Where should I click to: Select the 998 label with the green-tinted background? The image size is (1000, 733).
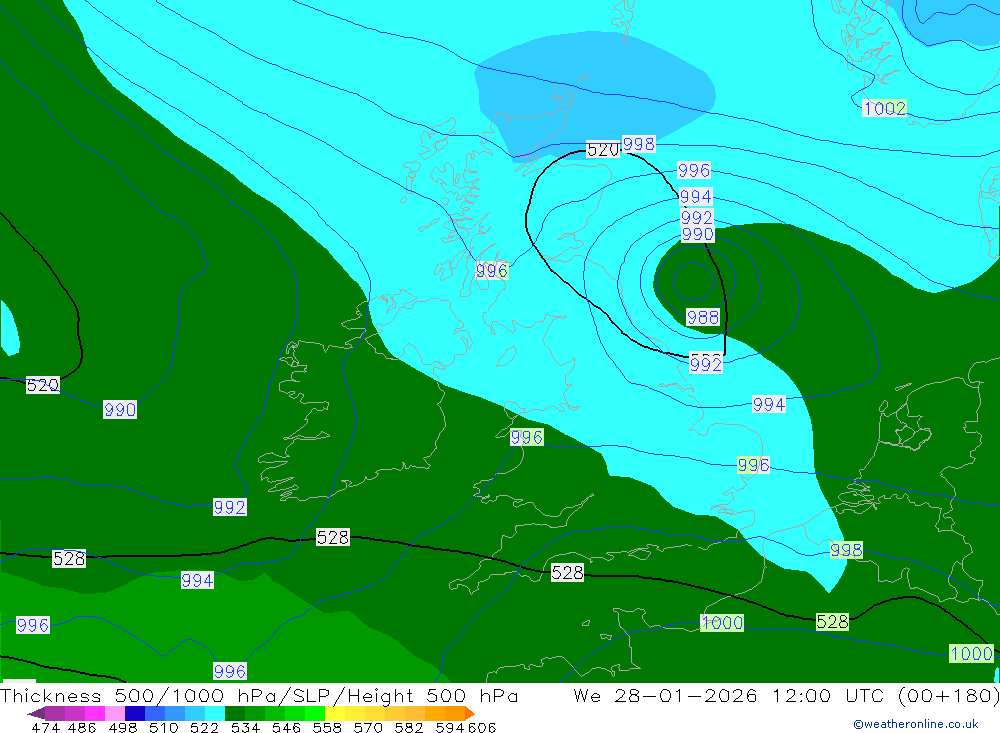(x=846, y=550)
